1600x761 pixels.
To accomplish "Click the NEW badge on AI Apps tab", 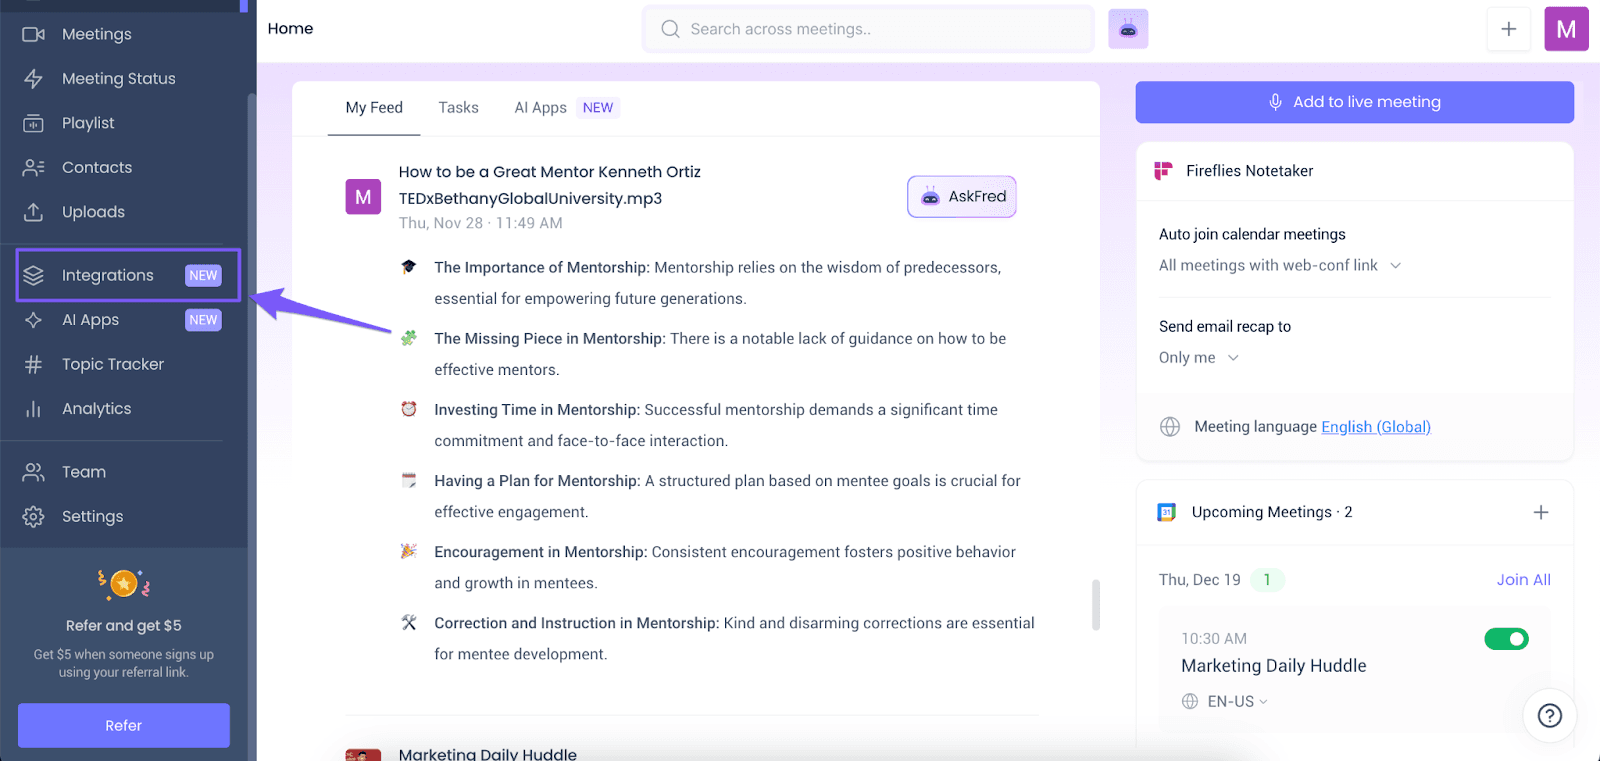I will [x=598, y=108].
